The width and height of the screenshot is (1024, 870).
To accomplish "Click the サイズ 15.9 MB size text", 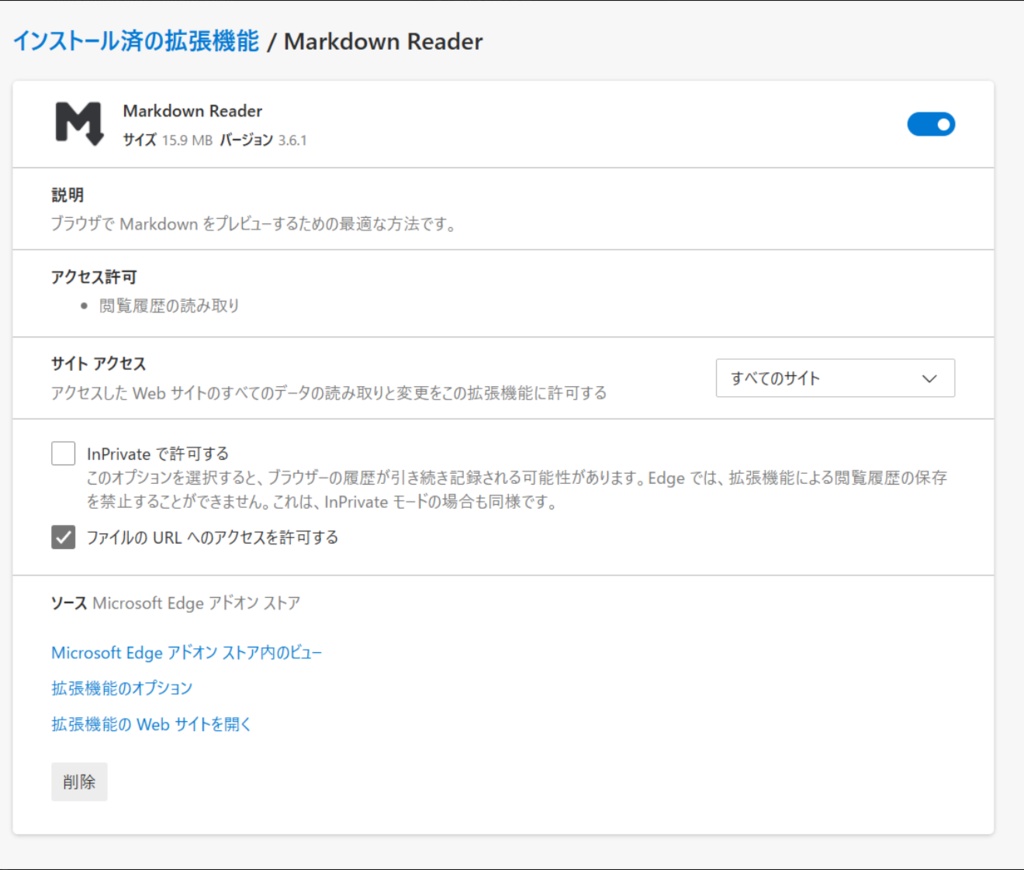I will point(168,140).
